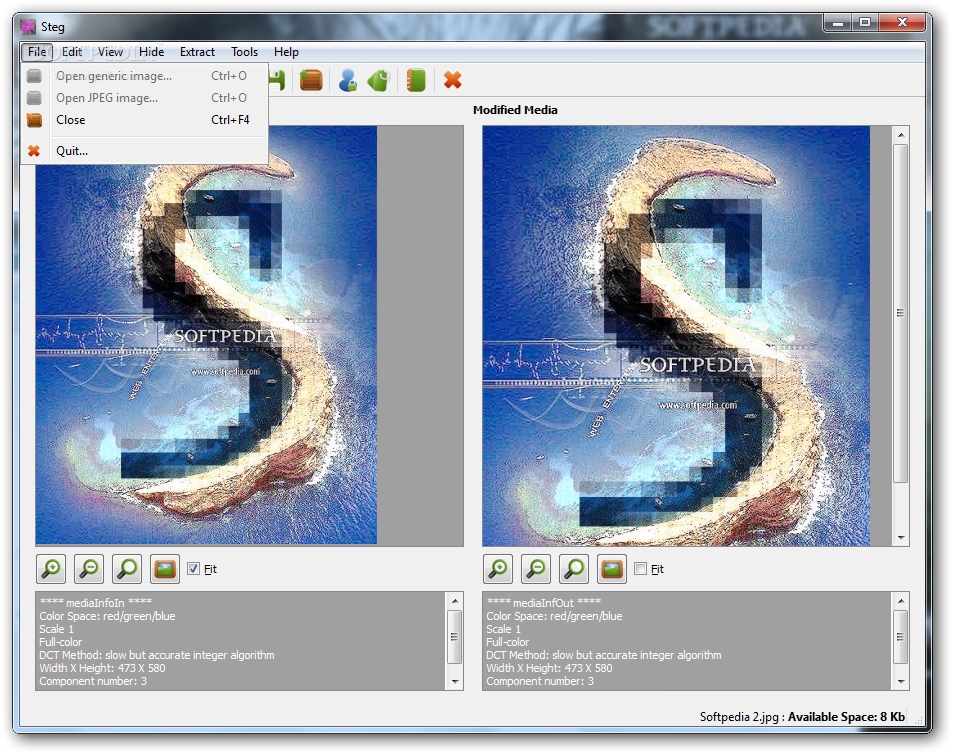The image size is (953, 754).
Task: Click the modified media vertical scrollbar thumb
Action: coord(901,313)
